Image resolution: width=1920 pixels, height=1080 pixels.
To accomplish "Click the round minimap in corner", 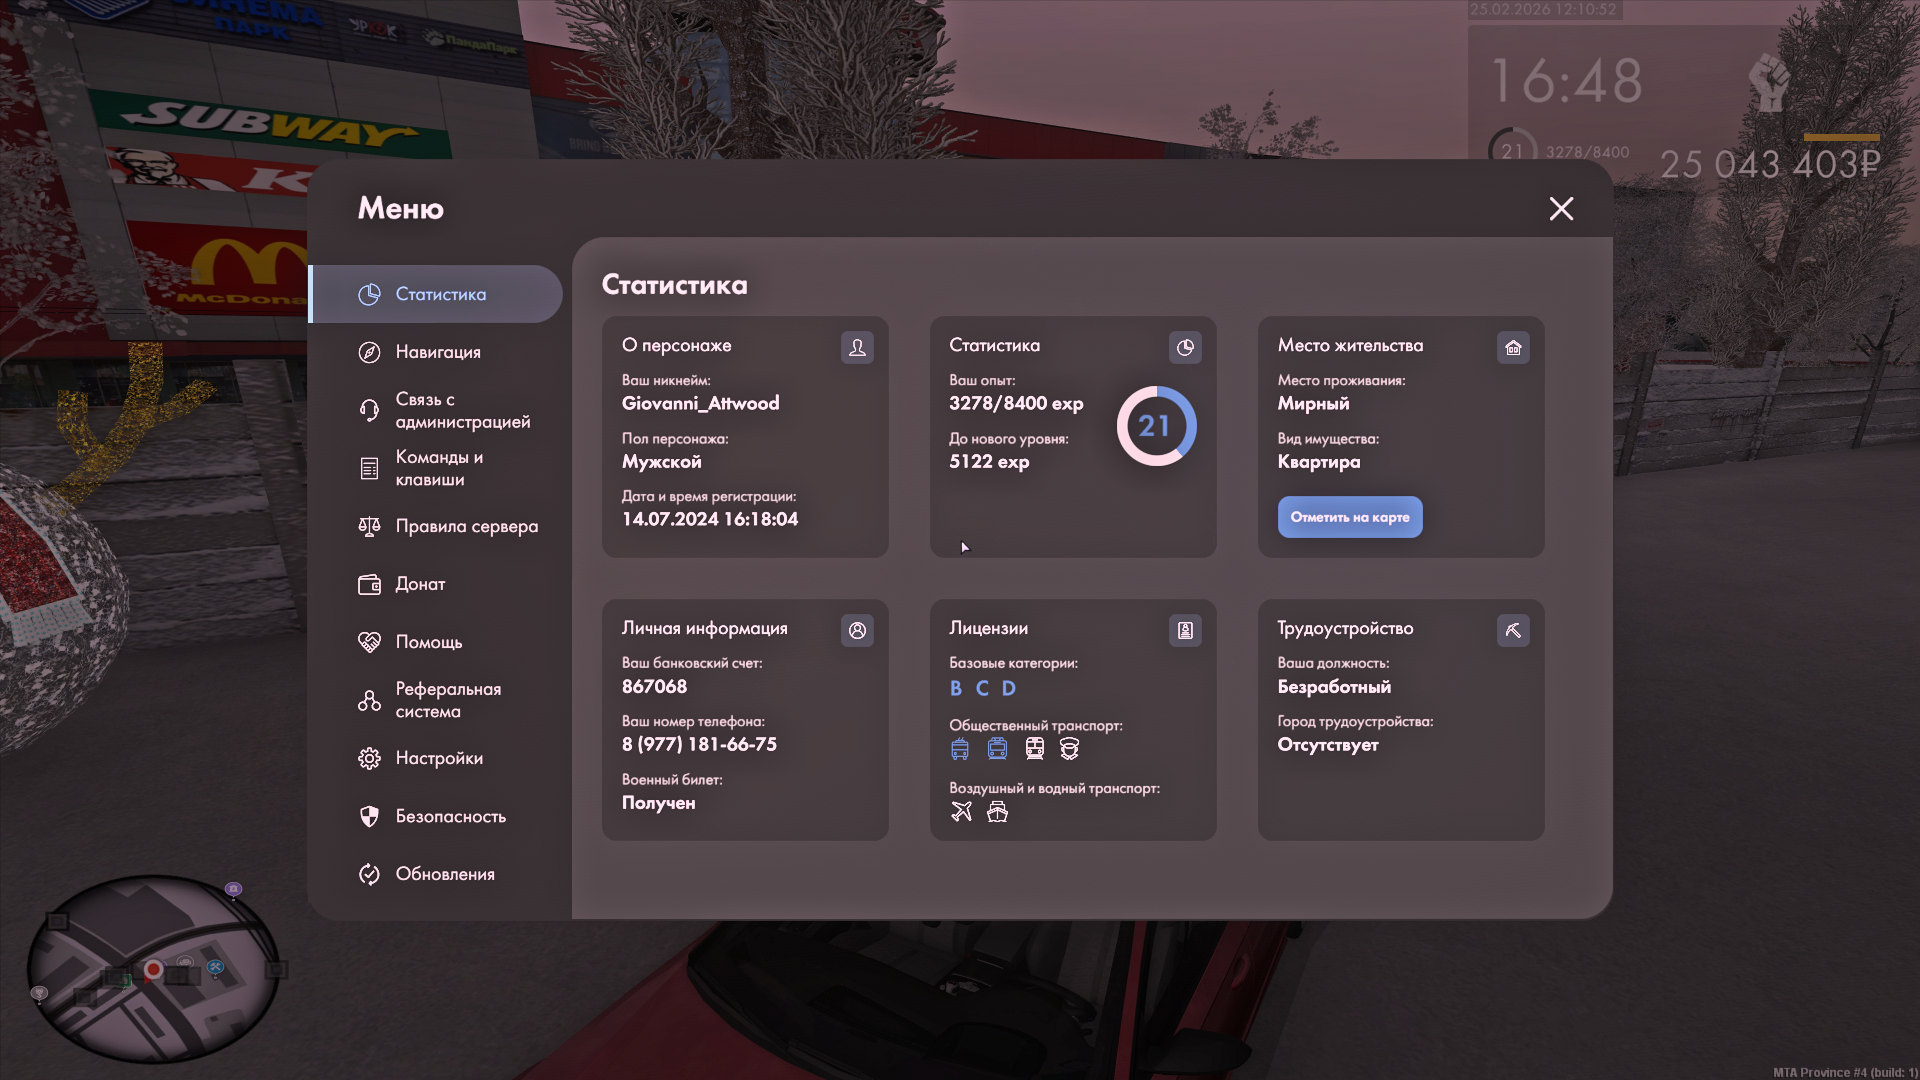I will tap(152, 968).
